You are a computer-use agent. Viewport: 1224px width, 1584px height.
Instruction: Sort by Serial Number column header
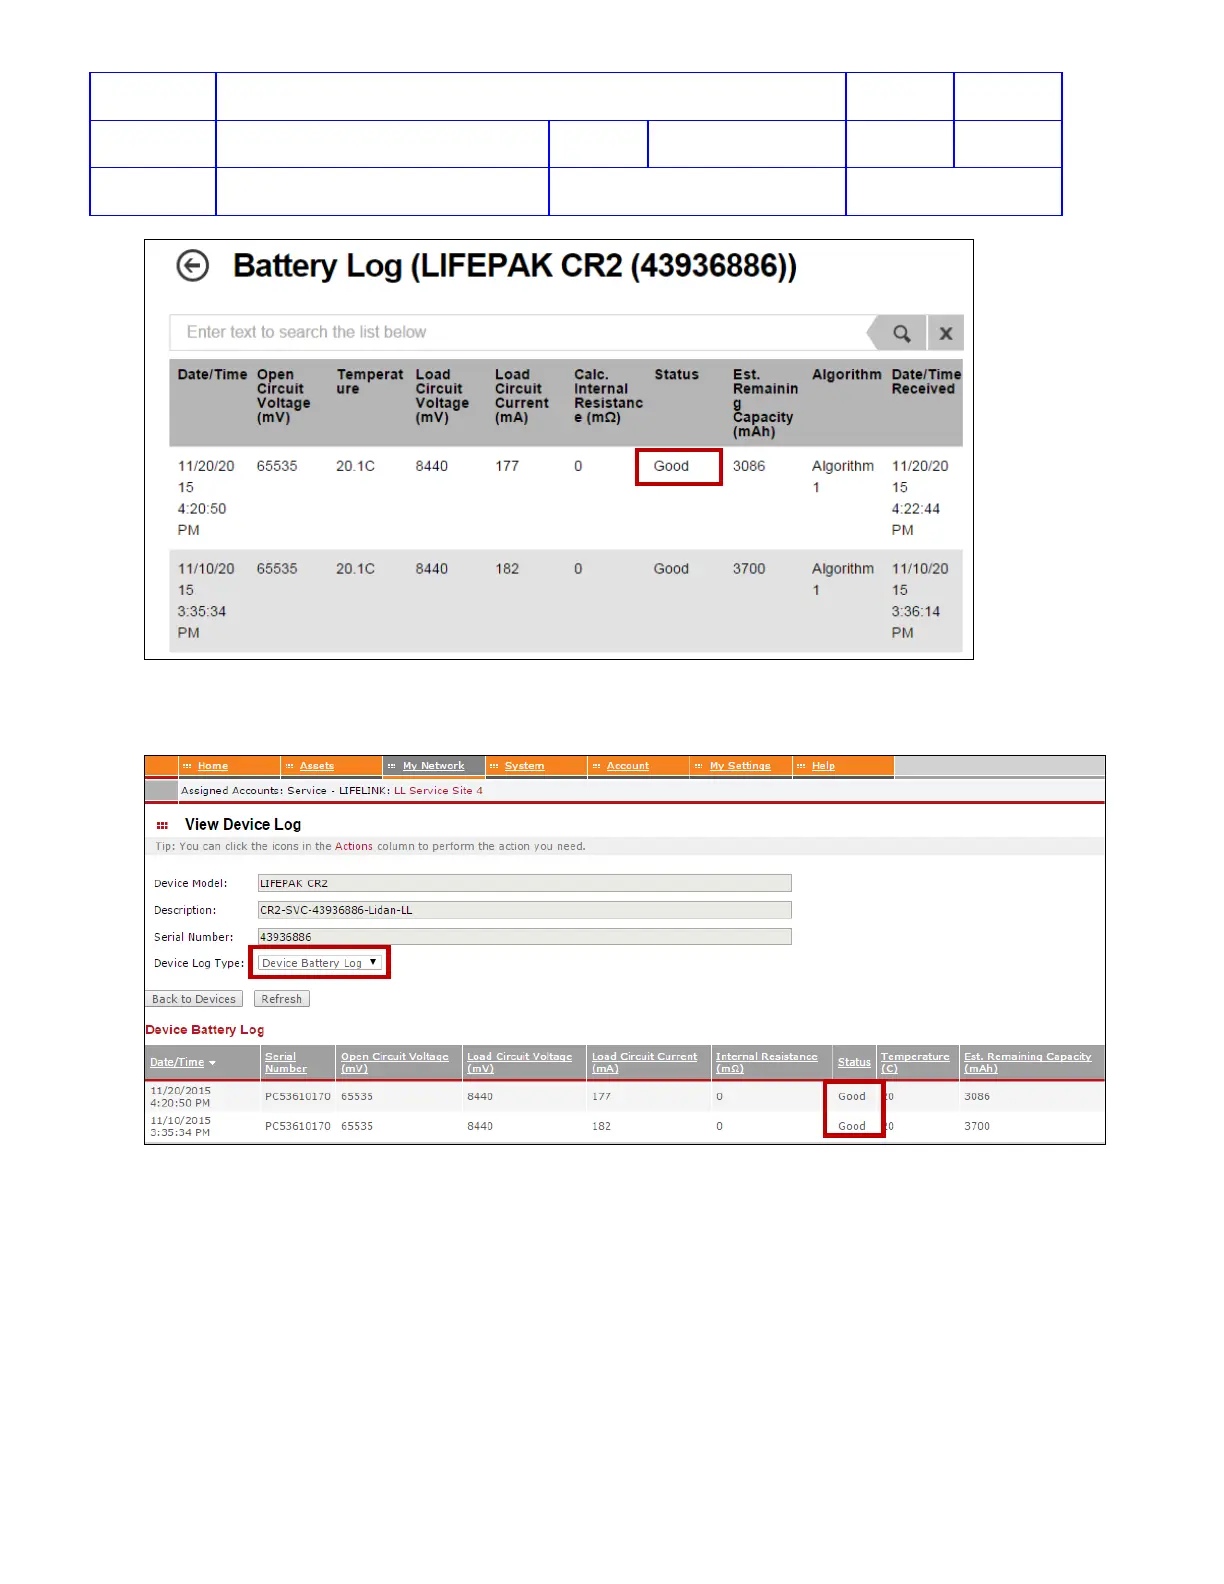[286, 1063]
